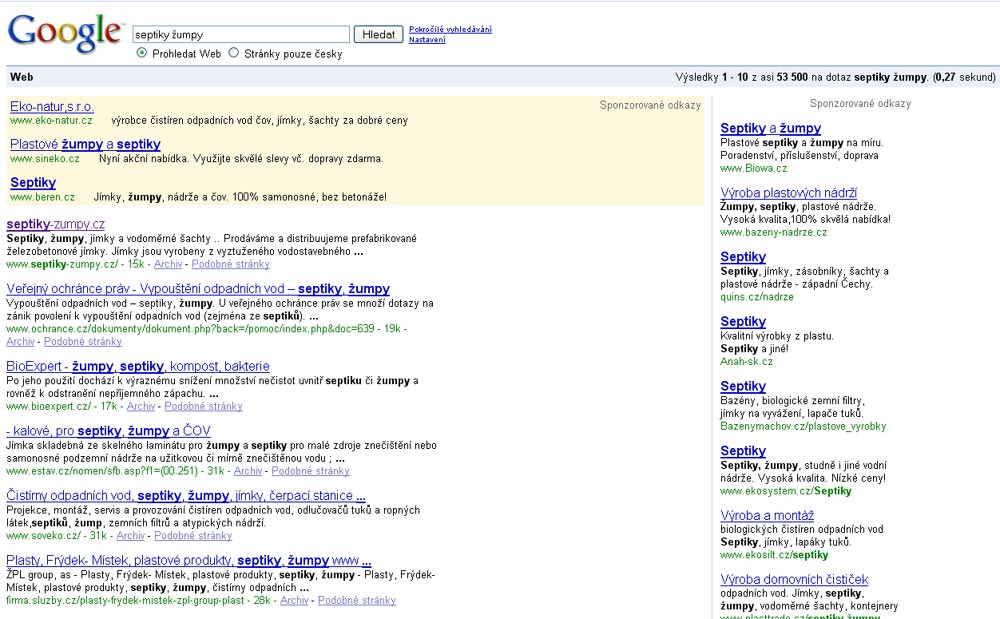Screen dimensions: 1000x619
Task: Open the result titled septiky-zumpy.cz
Action: 55,224
